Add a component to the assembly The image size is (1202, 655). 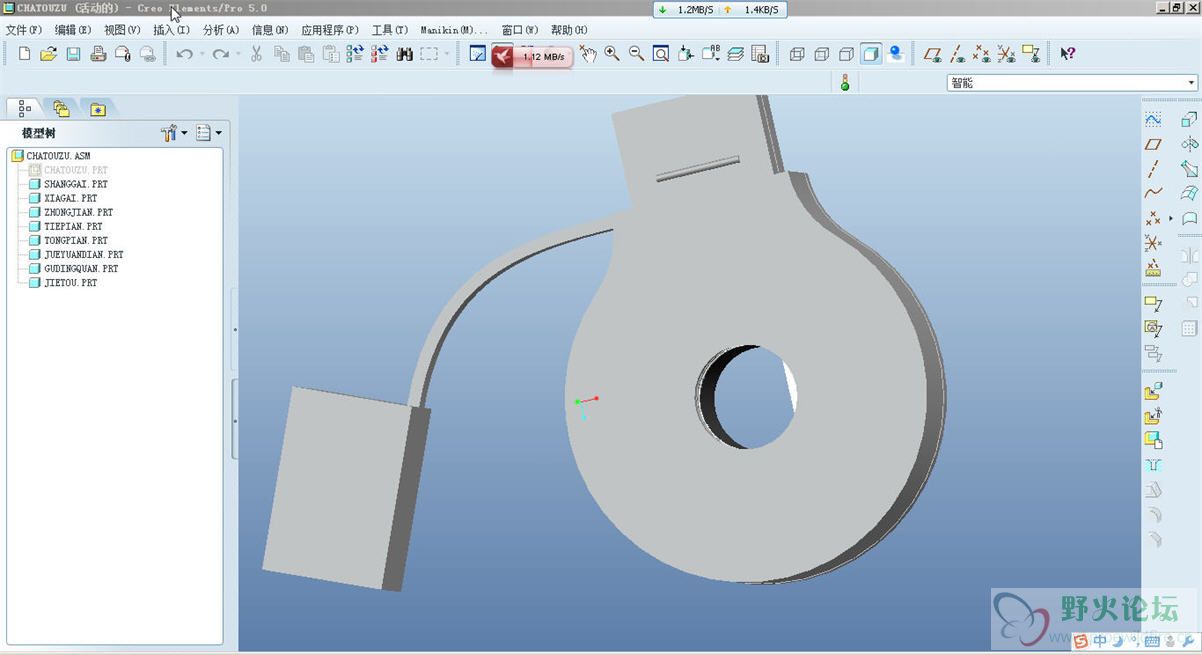click(x=1153, y=392)
